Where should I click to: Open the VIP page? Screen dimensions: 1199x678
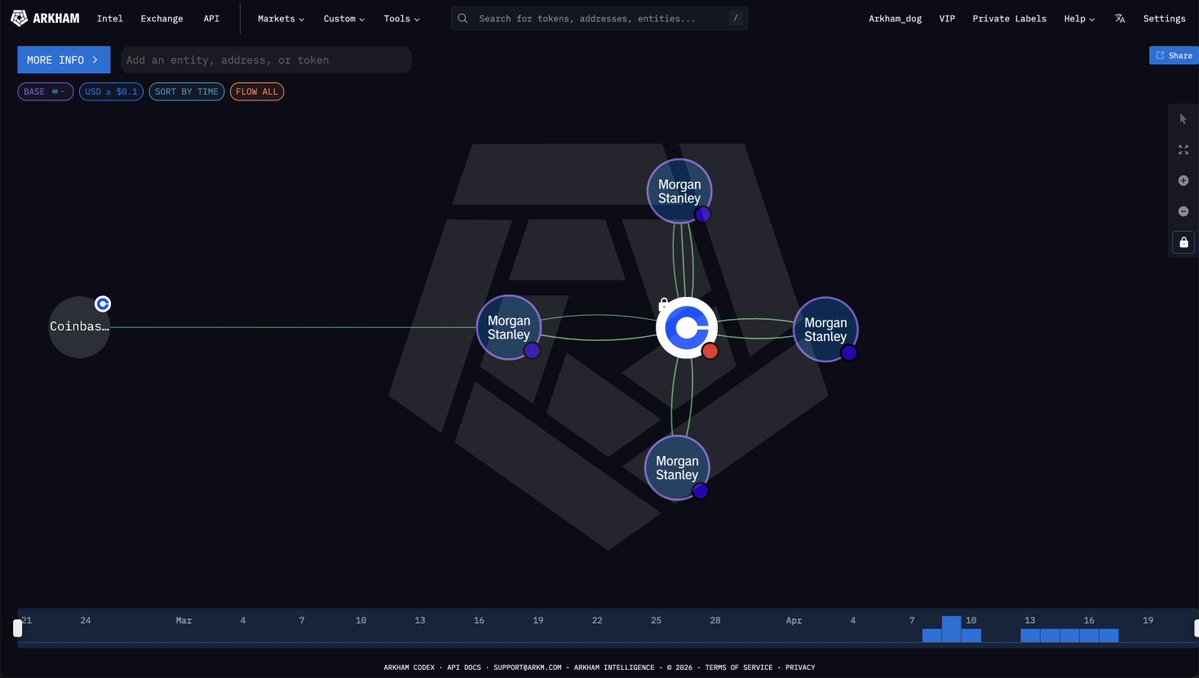[947, 18]
